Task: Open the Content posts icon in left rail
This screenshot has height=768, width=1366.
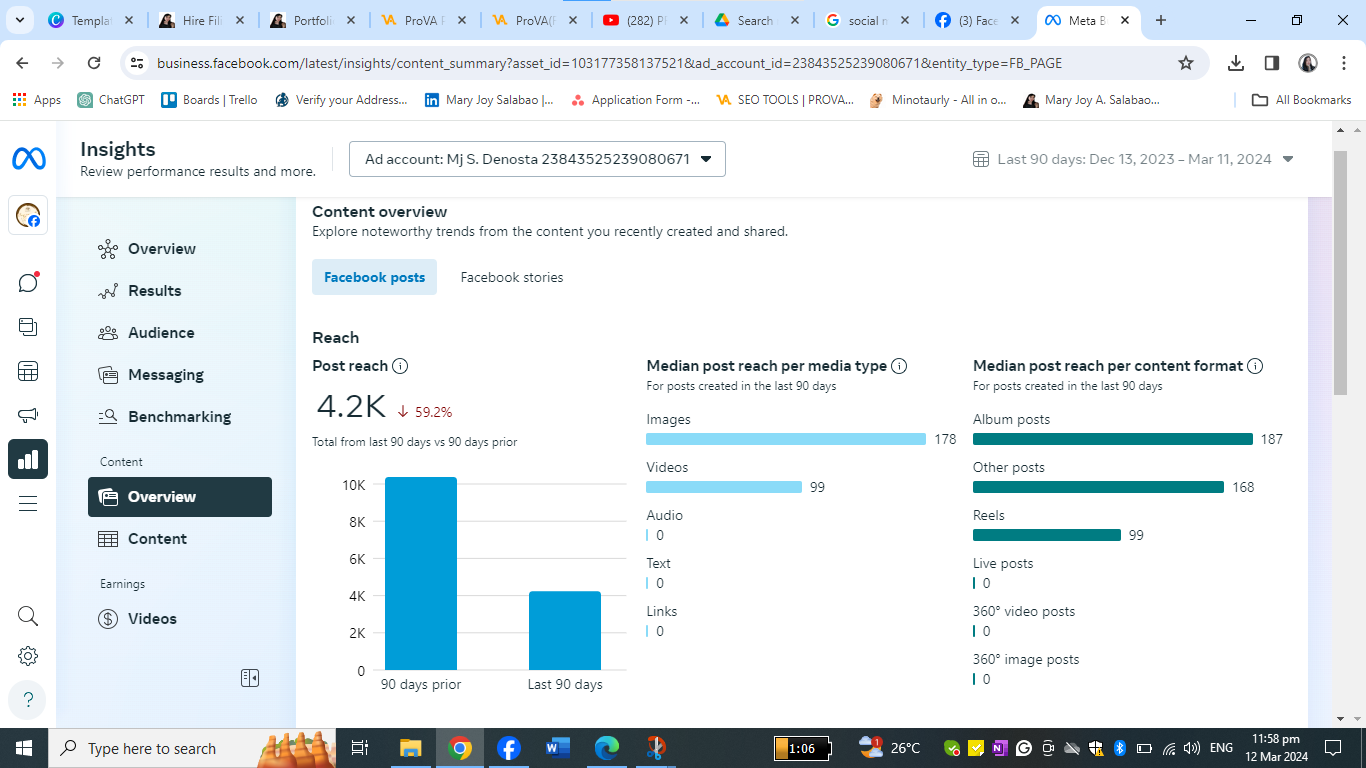Action: click(x=28, y=327)
